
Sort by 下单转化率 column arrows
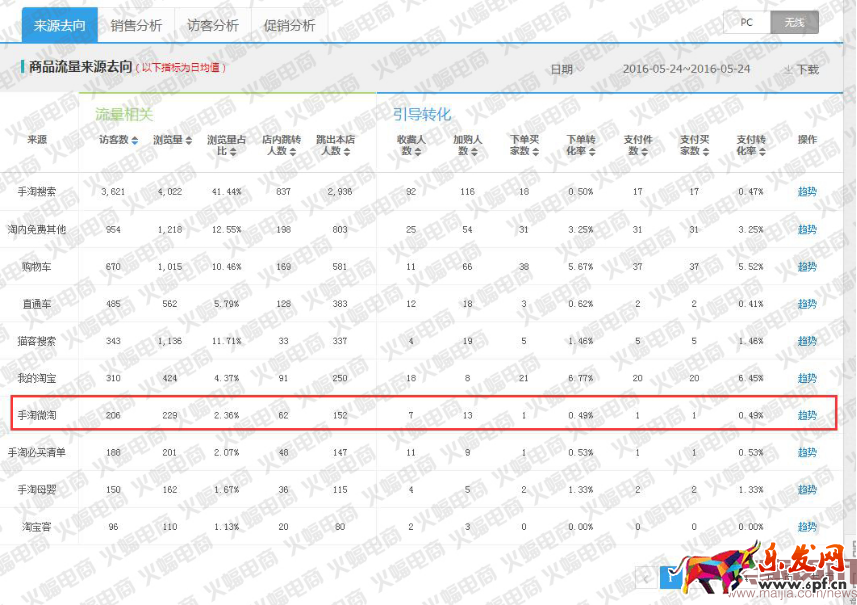592,151
